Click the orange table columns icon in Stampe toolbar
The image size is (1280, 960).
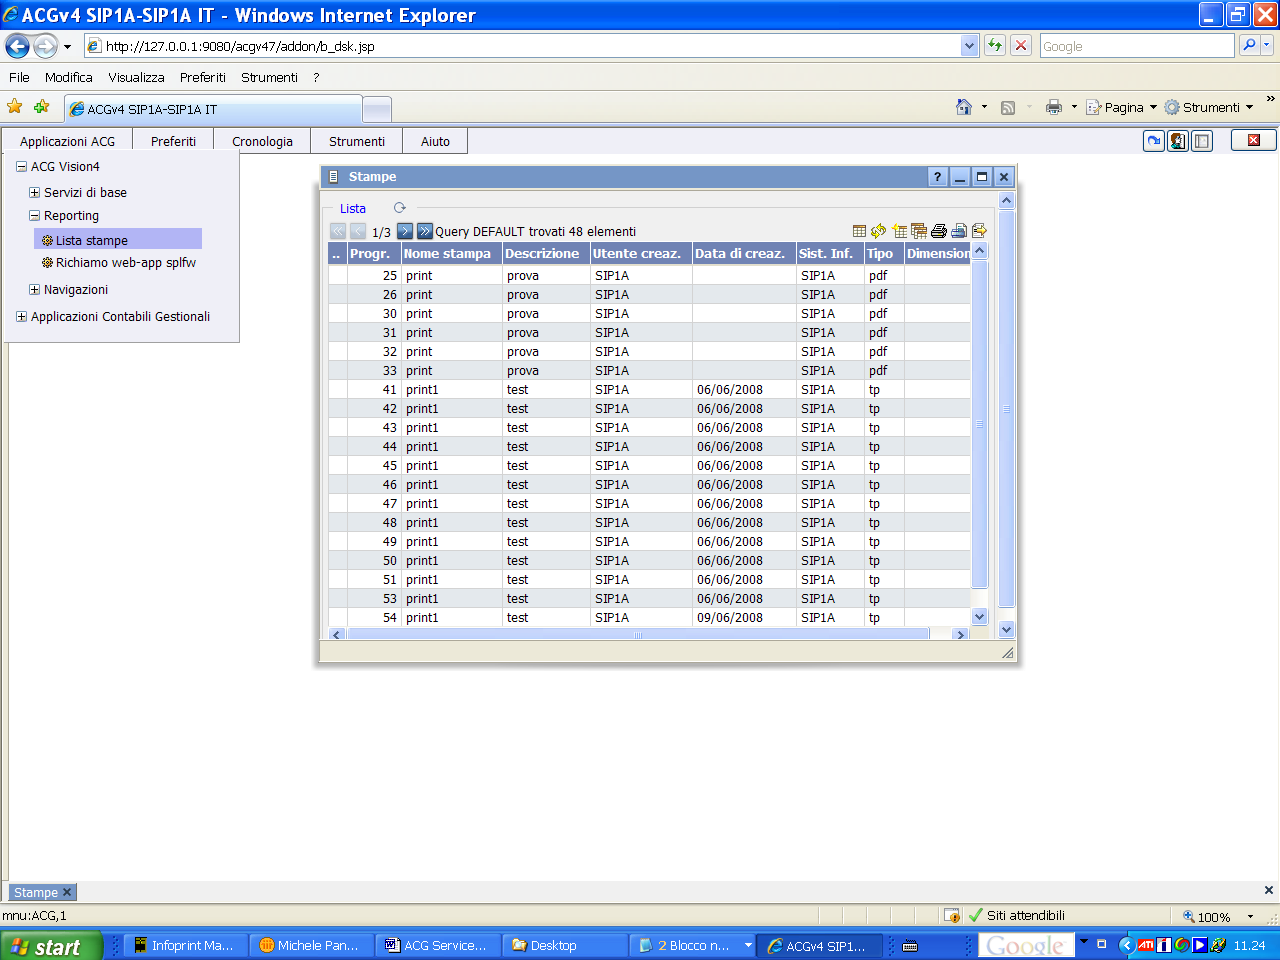[x=919, y=231]
